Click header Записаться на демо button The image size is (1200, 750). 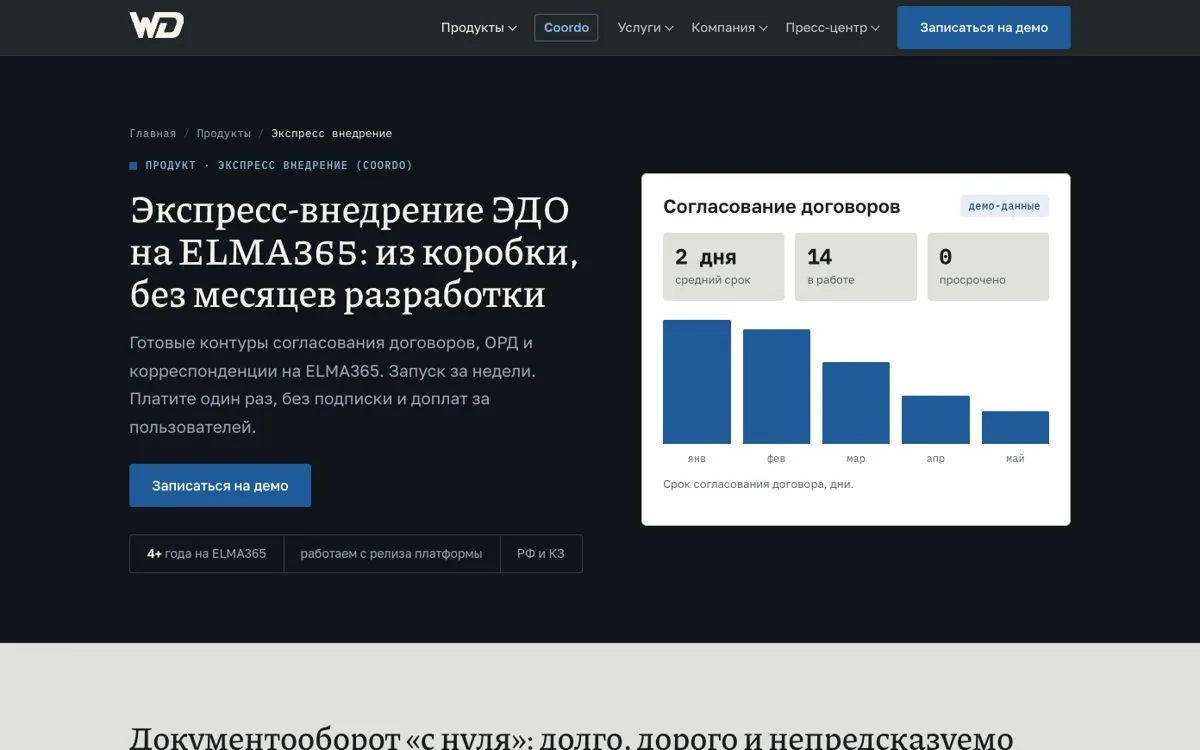click(x=984, y=28)
